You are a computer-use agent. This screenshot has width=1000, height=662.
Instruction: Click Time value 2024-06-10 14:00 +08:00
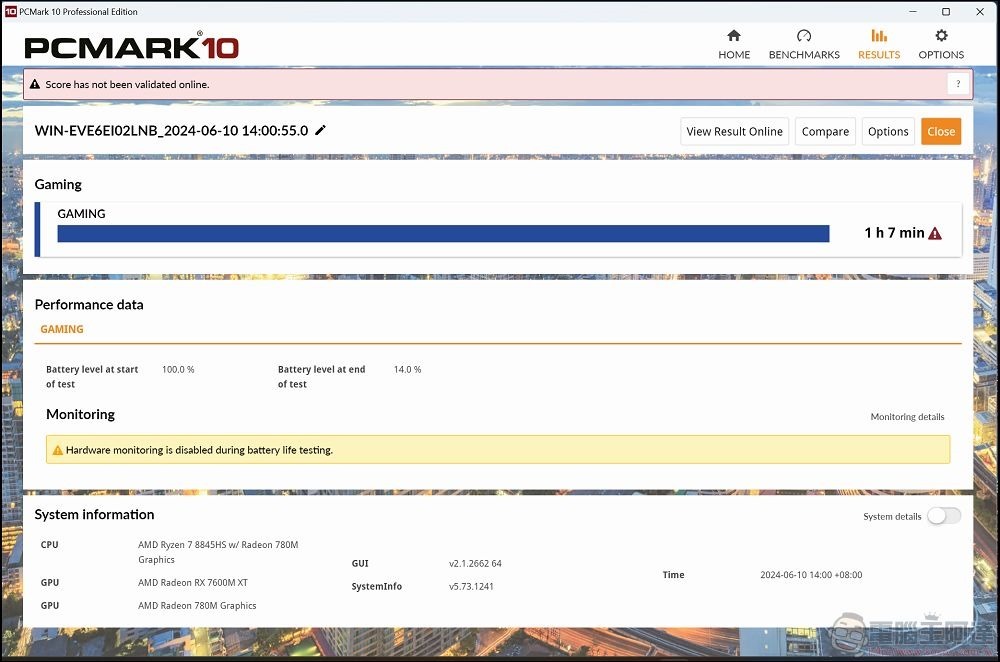tap(811, 575)
